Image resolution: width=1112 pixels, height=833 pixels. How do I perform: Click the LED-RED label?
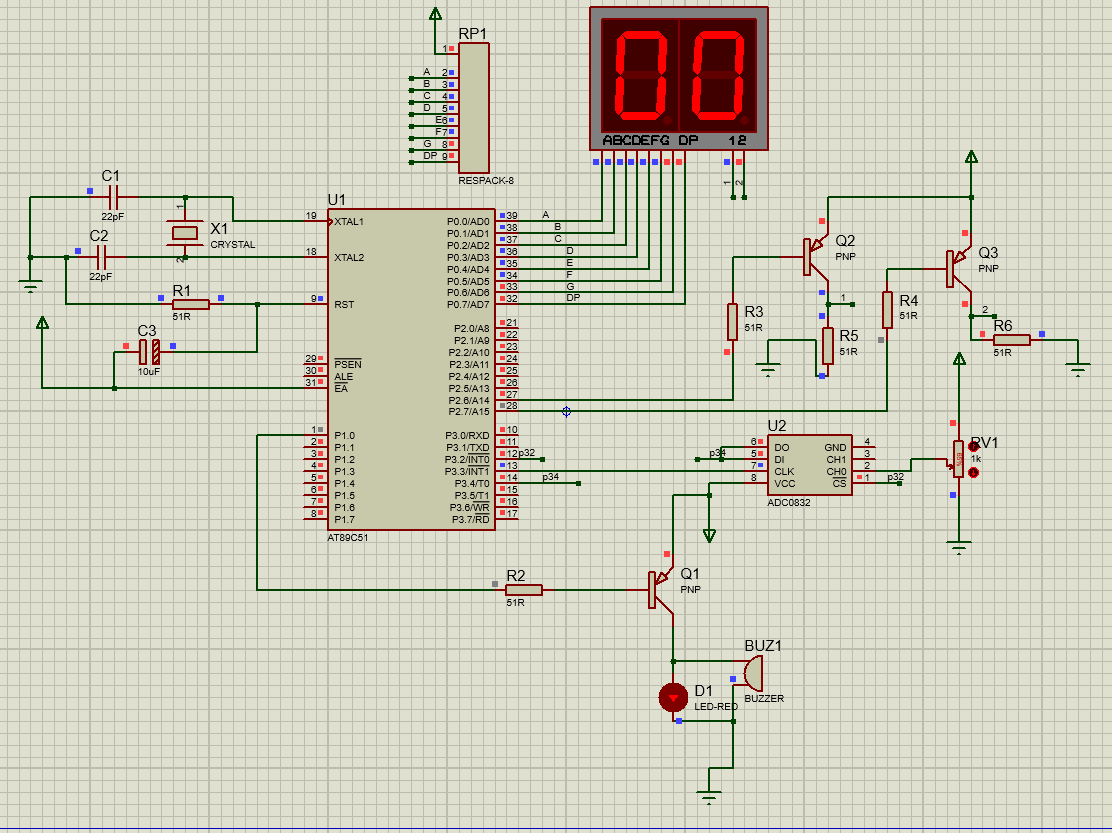716,707
